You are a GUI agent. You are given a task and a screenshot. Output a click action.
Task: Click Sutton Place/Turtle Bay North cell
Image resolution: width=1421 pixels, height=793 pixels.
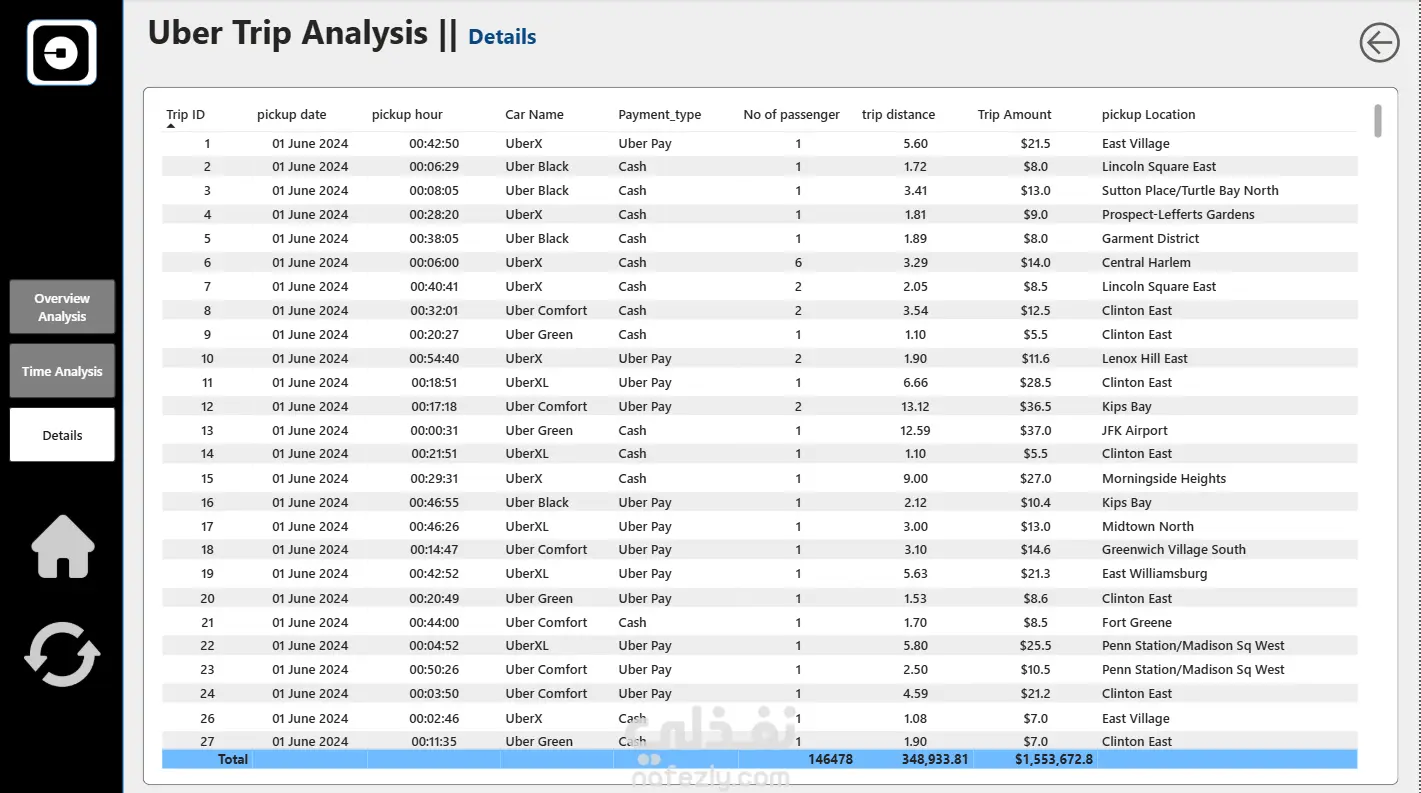(1190, 190)
